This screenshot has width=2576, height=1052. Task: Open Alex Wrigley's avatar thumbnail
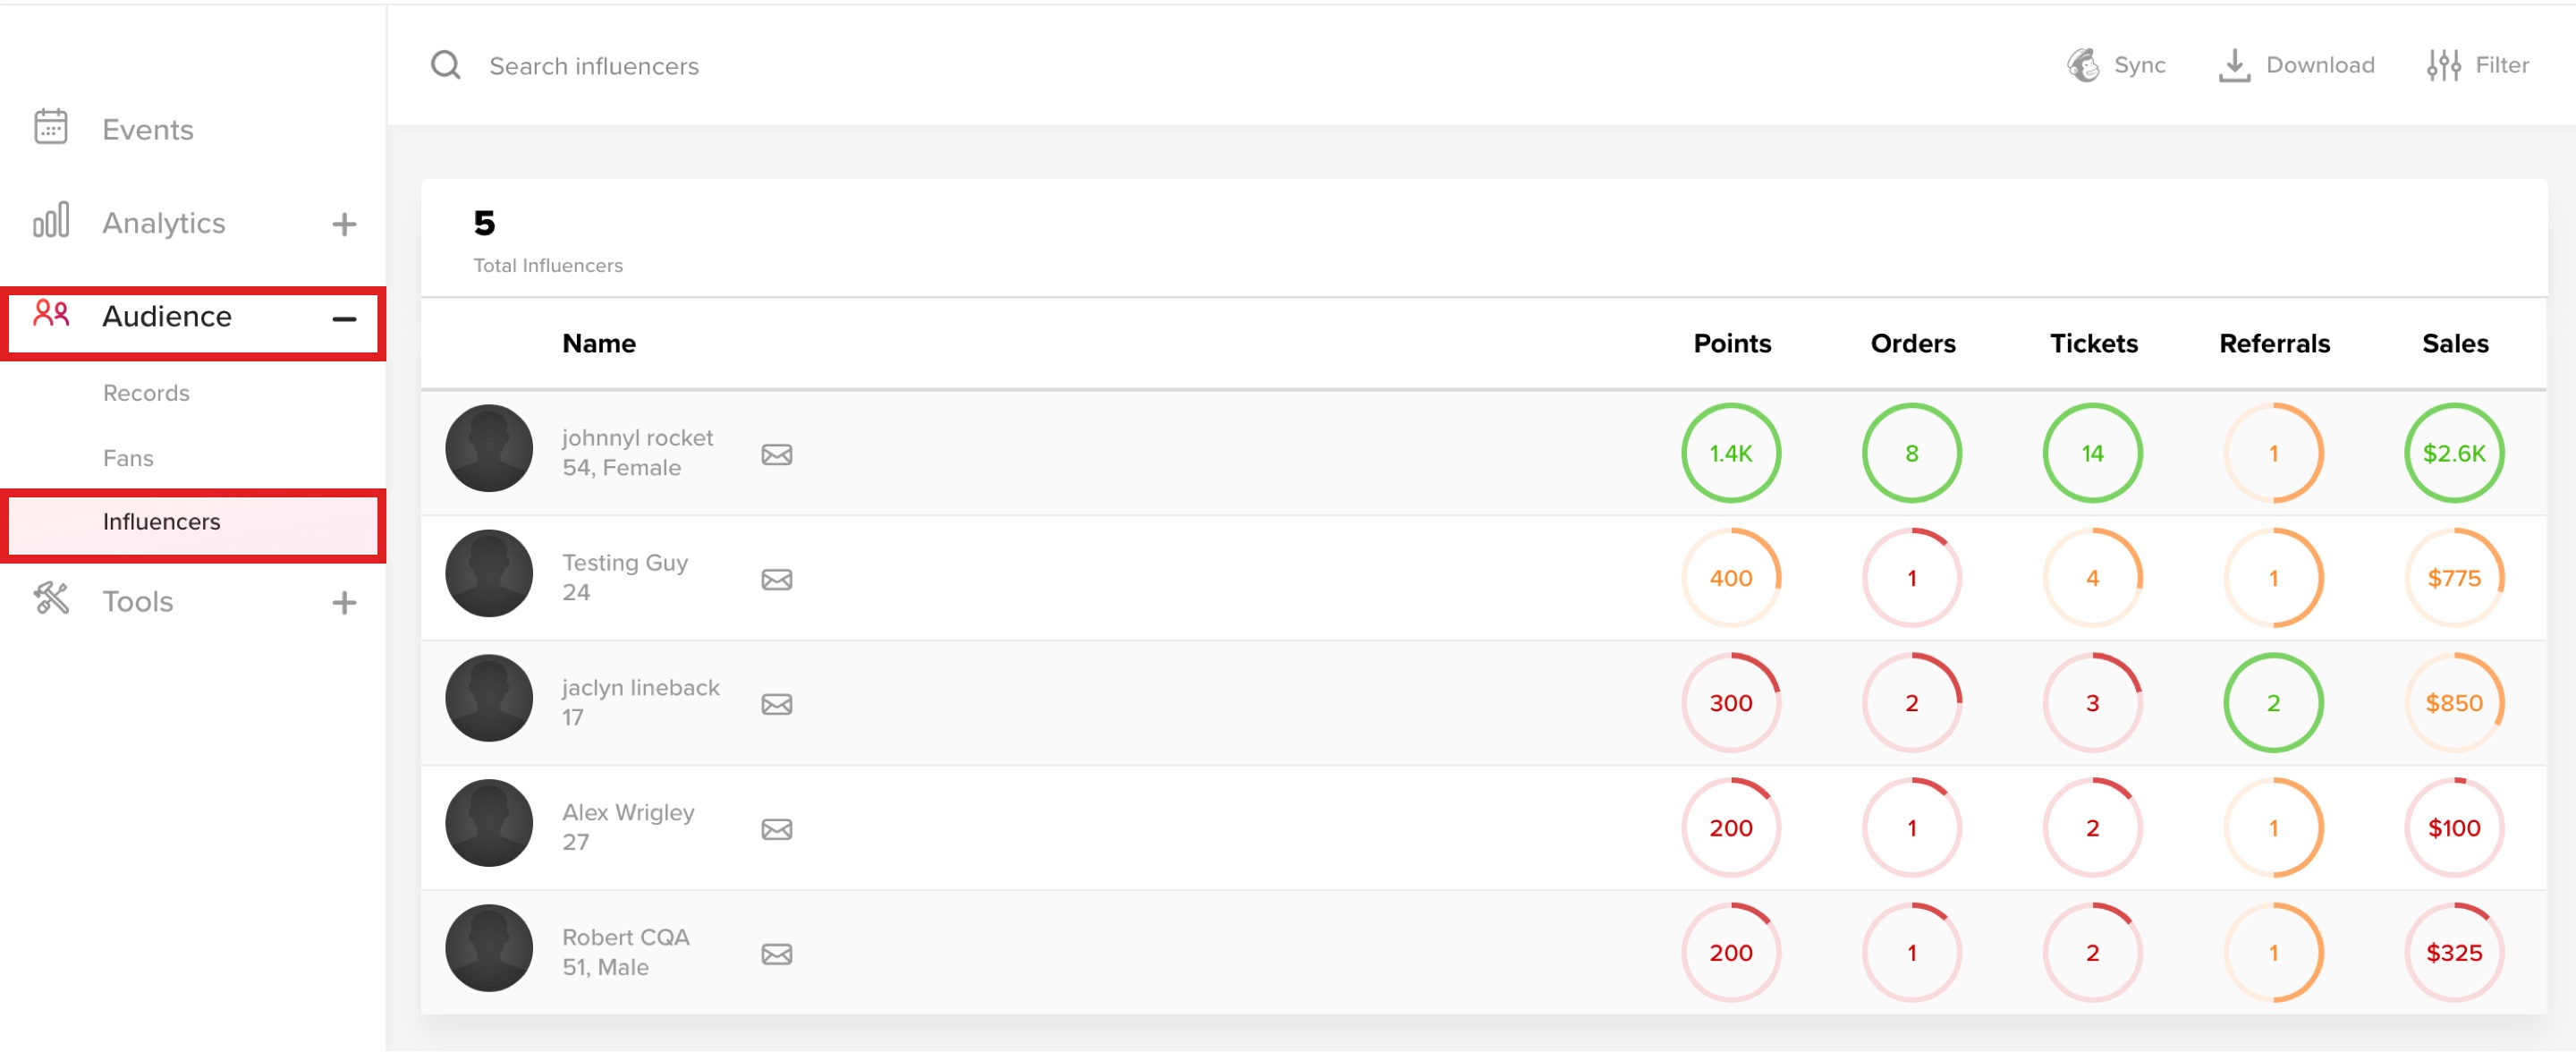click(x=488, y=822)
